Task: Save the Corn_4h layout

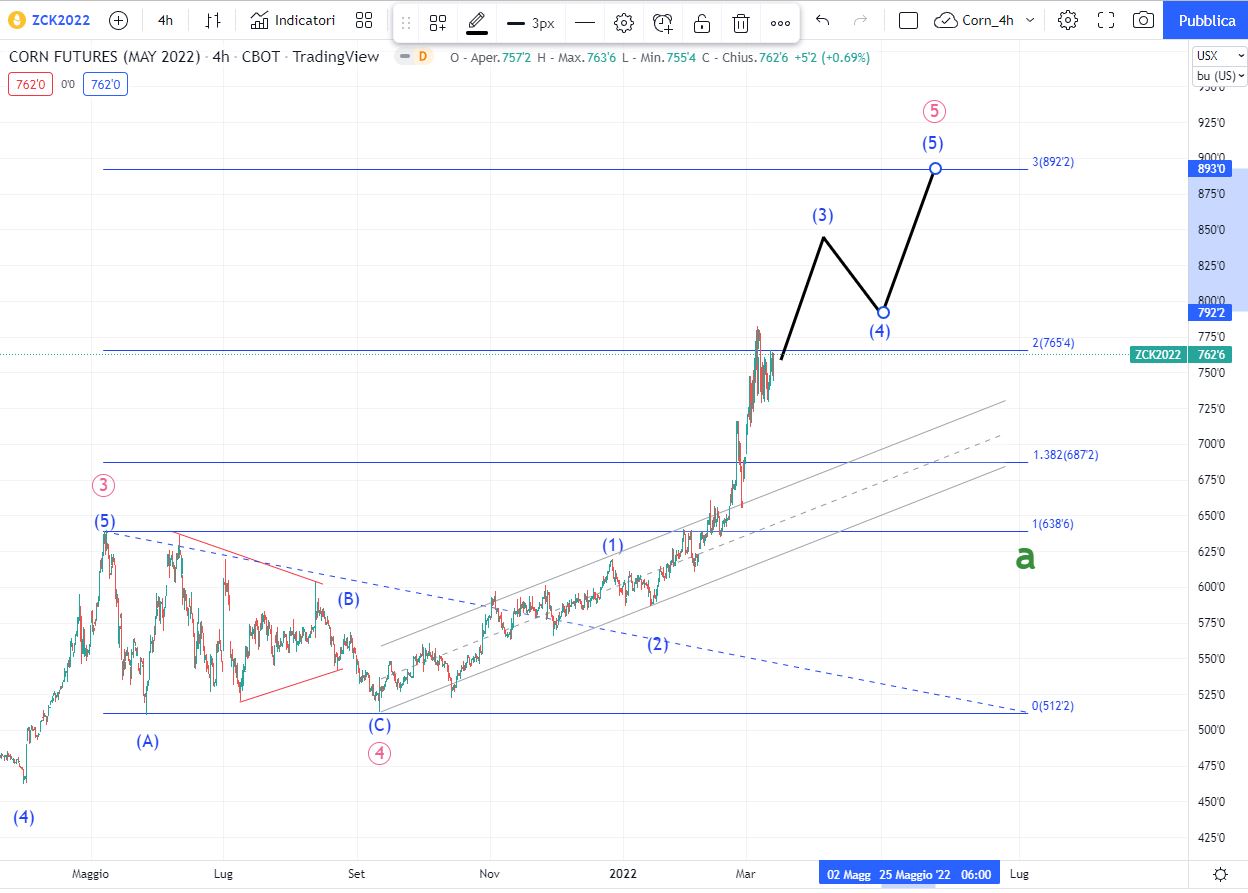Action: [976, 20]
